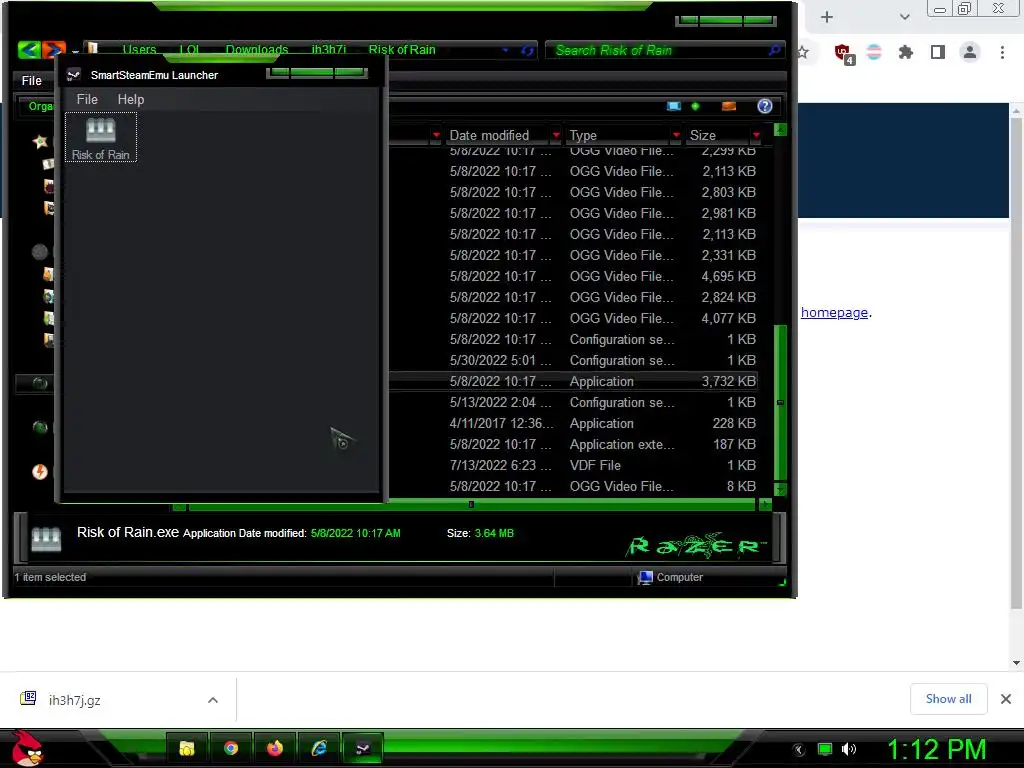
Task: Open uBlock Origin extension icon
Action: (x=844, y=54)
